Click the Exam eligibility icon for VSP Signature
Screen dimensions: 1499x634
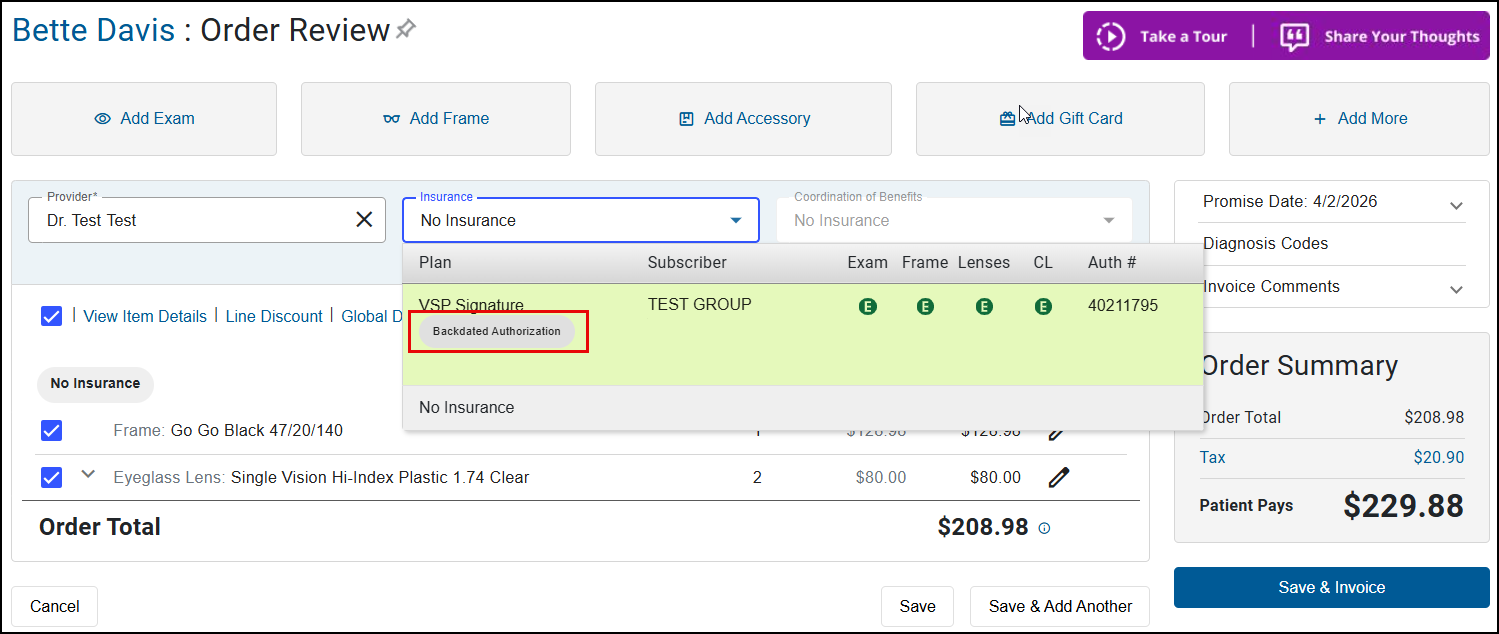pyautogui.click(x=867, y=307)
